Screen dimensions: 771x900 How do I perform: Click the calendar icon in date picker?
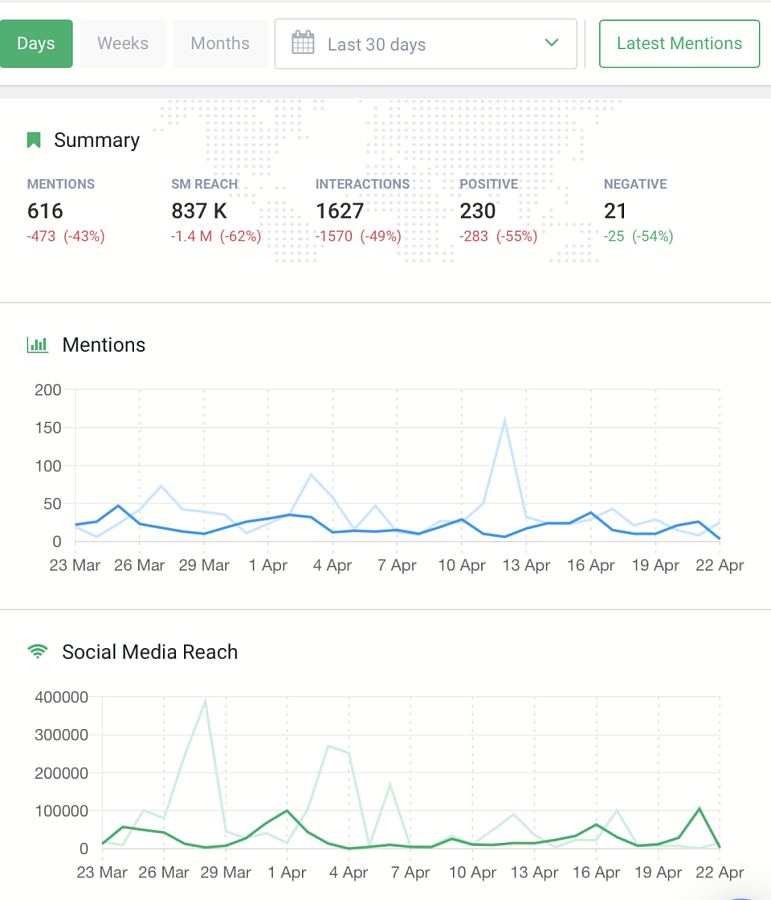click(x=303, y=43)
